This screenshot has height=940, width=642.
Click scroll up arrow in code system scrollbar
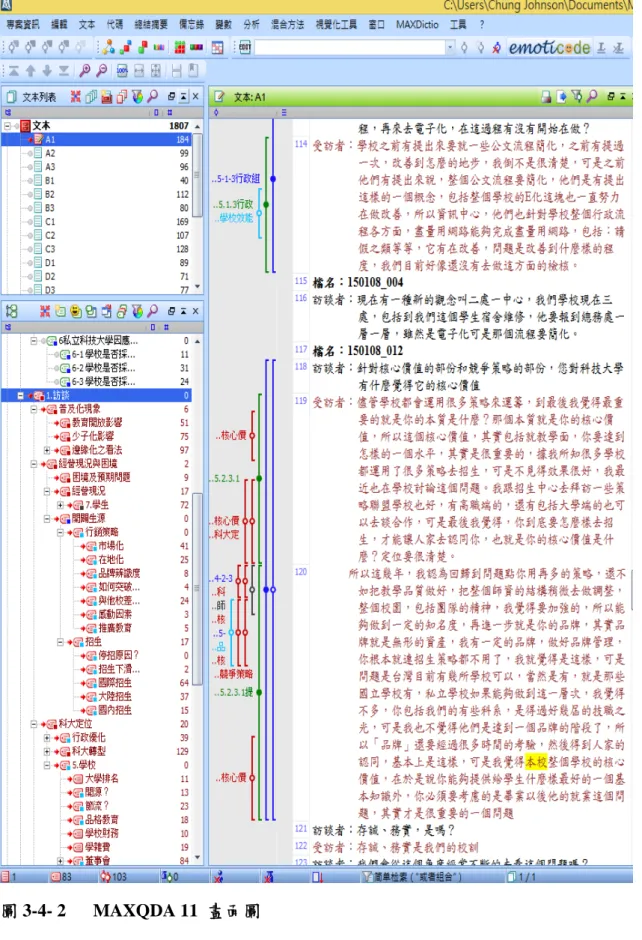point(197,341)
